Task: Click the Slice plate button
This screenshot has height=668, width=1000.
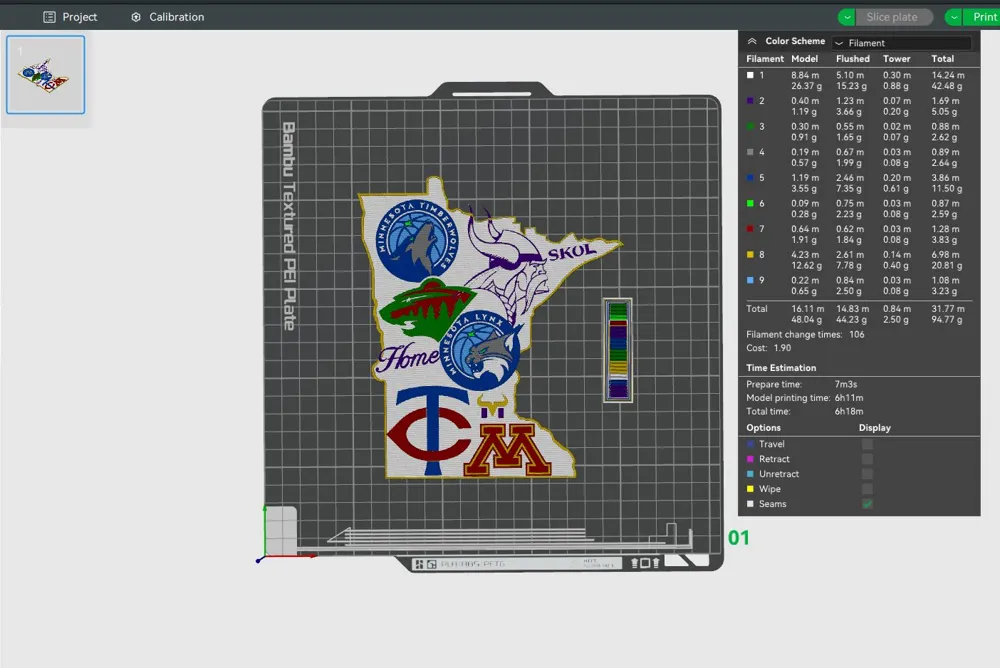Action: click(x=892, y=17)
